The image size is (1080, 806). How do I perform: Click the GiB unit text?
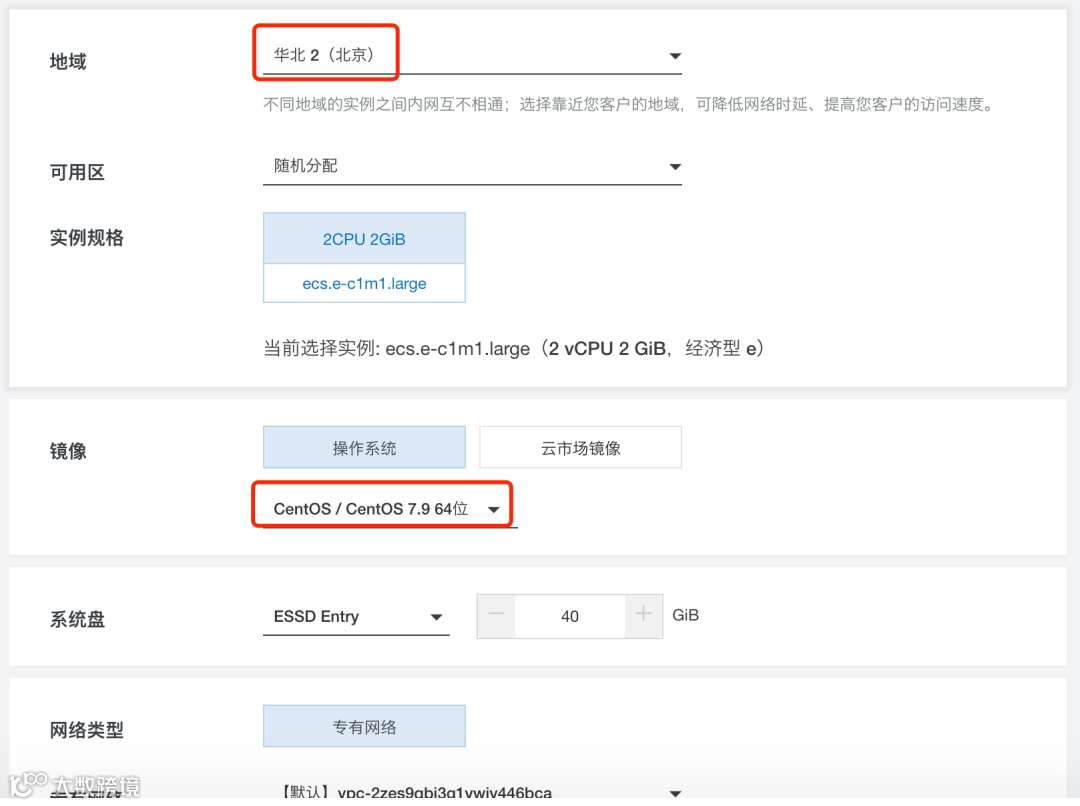[685, 615]
